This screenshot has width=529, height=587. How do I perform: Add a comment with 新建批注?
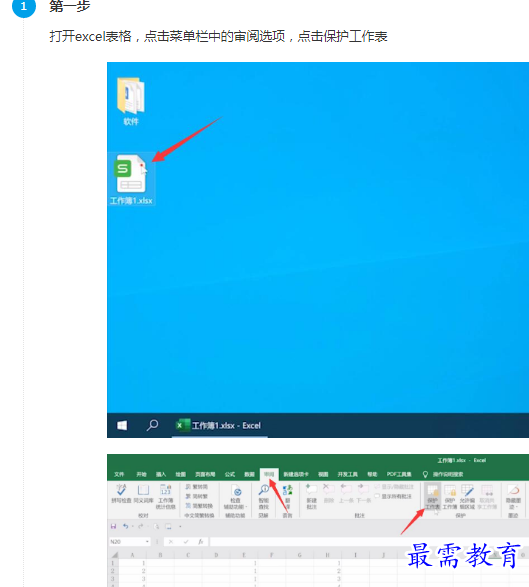311,496
